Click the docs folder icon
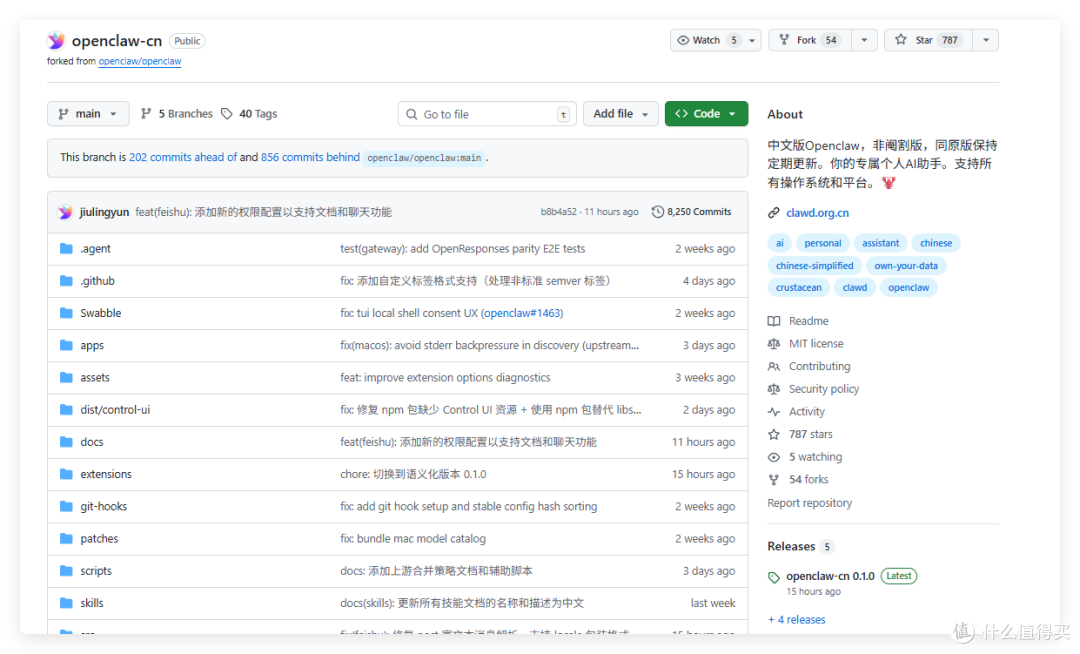The width and height of the screenshot is (1080, 654). coord(66,442)
